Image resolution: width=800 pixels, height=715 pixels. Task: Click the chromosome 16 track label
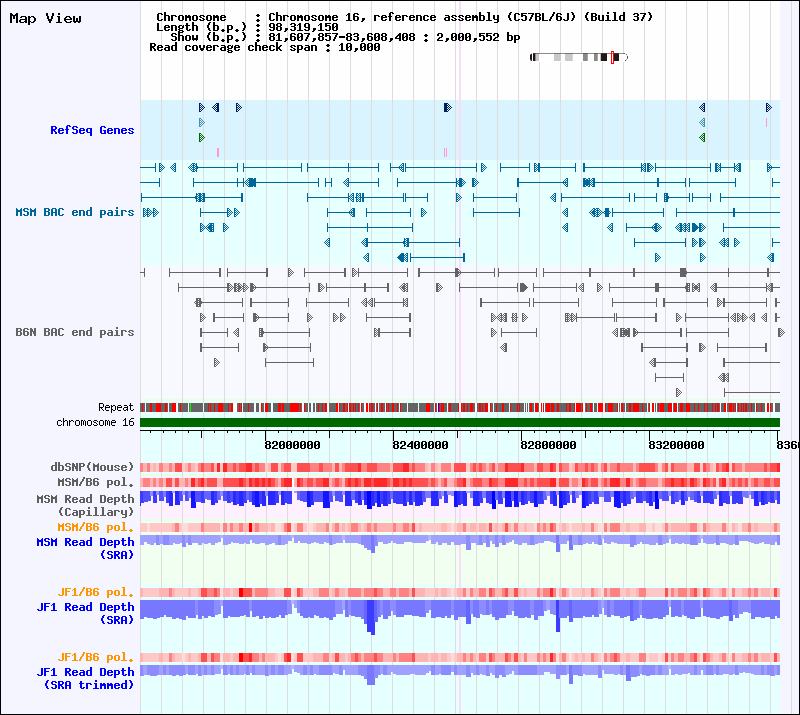click(x=95, y=423)
